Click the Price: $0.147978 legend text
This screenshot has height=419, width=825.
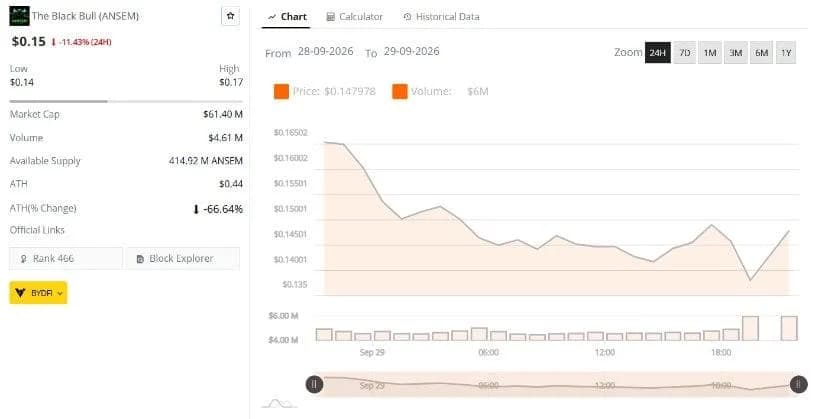pyautogui.click(x=334, y=92)
